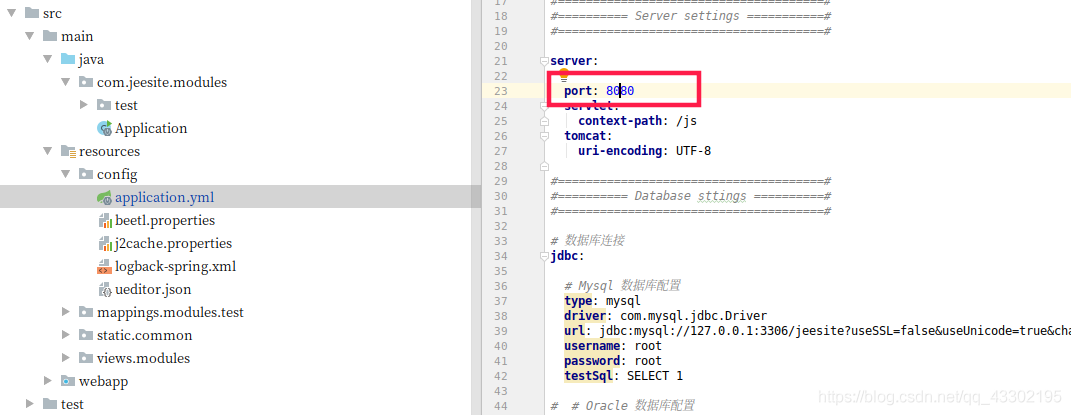Screen dimensions: 1071x415
Task: Click the jdbc:mysql url line
Action: click(817, 331)
